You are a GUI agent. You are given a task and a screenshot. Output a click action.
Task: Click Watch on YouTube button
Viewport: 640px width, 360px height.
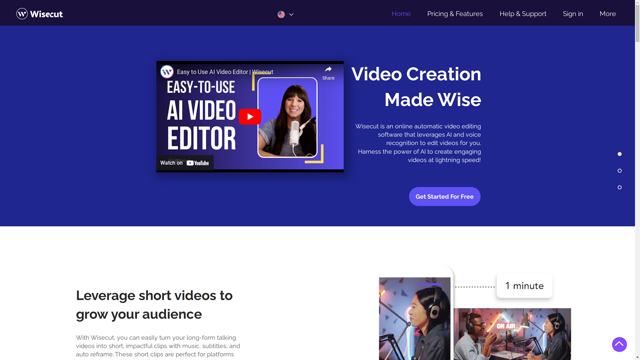pos(184,163)
